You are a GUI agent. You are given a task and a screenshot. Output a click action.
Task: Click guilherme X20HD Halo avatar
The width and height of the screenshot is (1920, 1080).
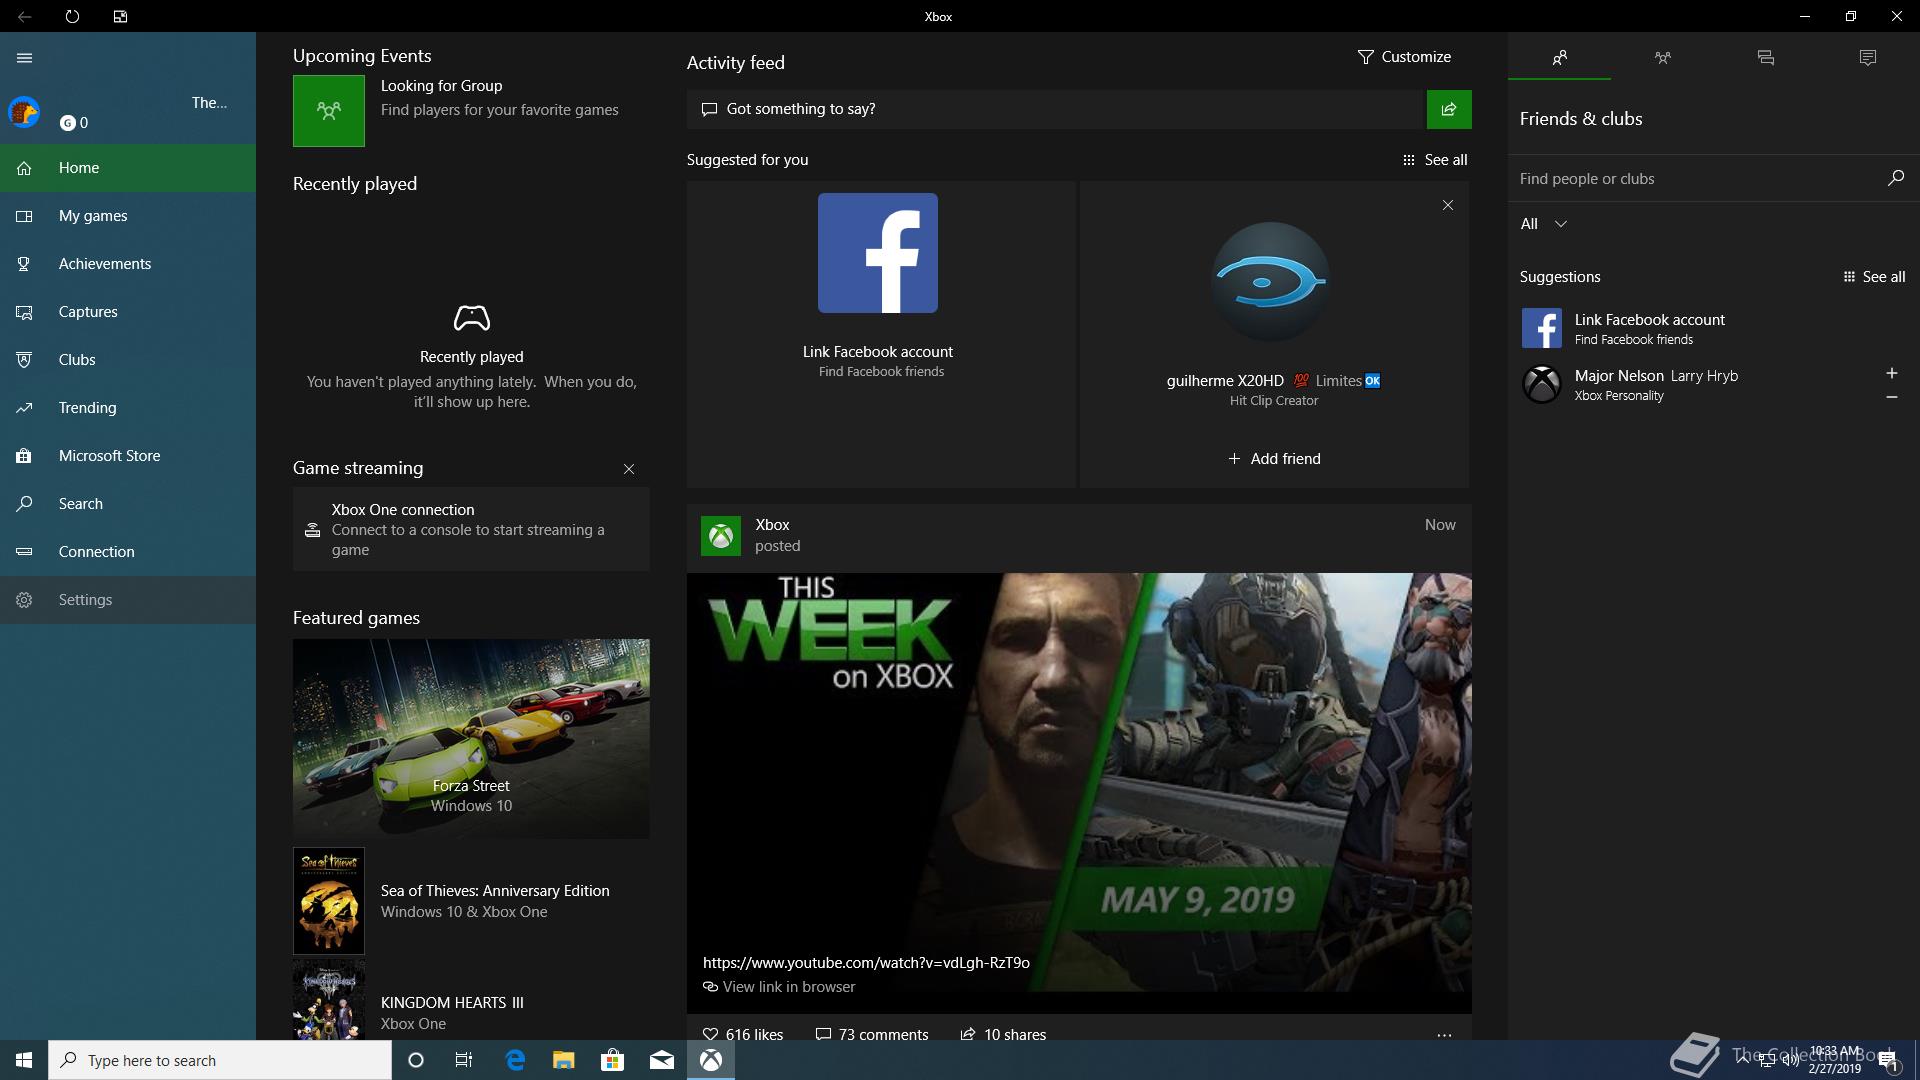[1270, 282]
